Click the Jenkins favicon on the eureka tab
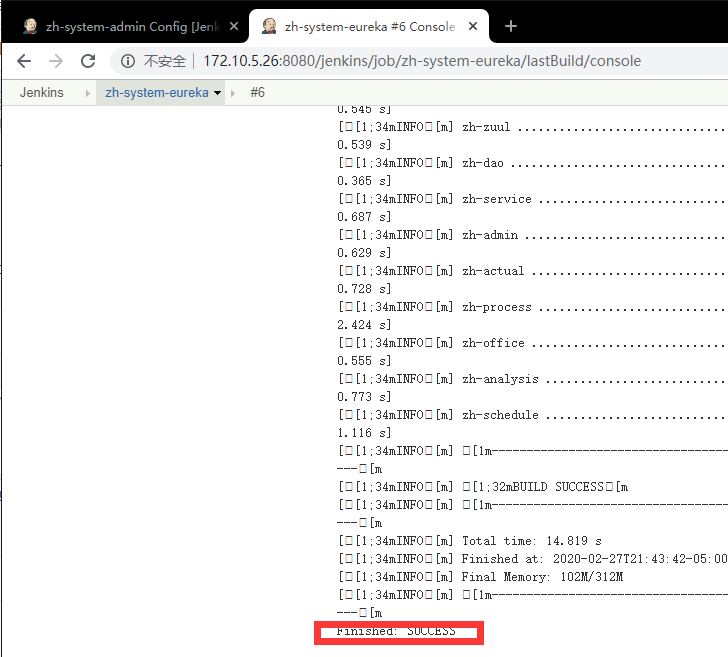728x657 pixels. [269, 26]
